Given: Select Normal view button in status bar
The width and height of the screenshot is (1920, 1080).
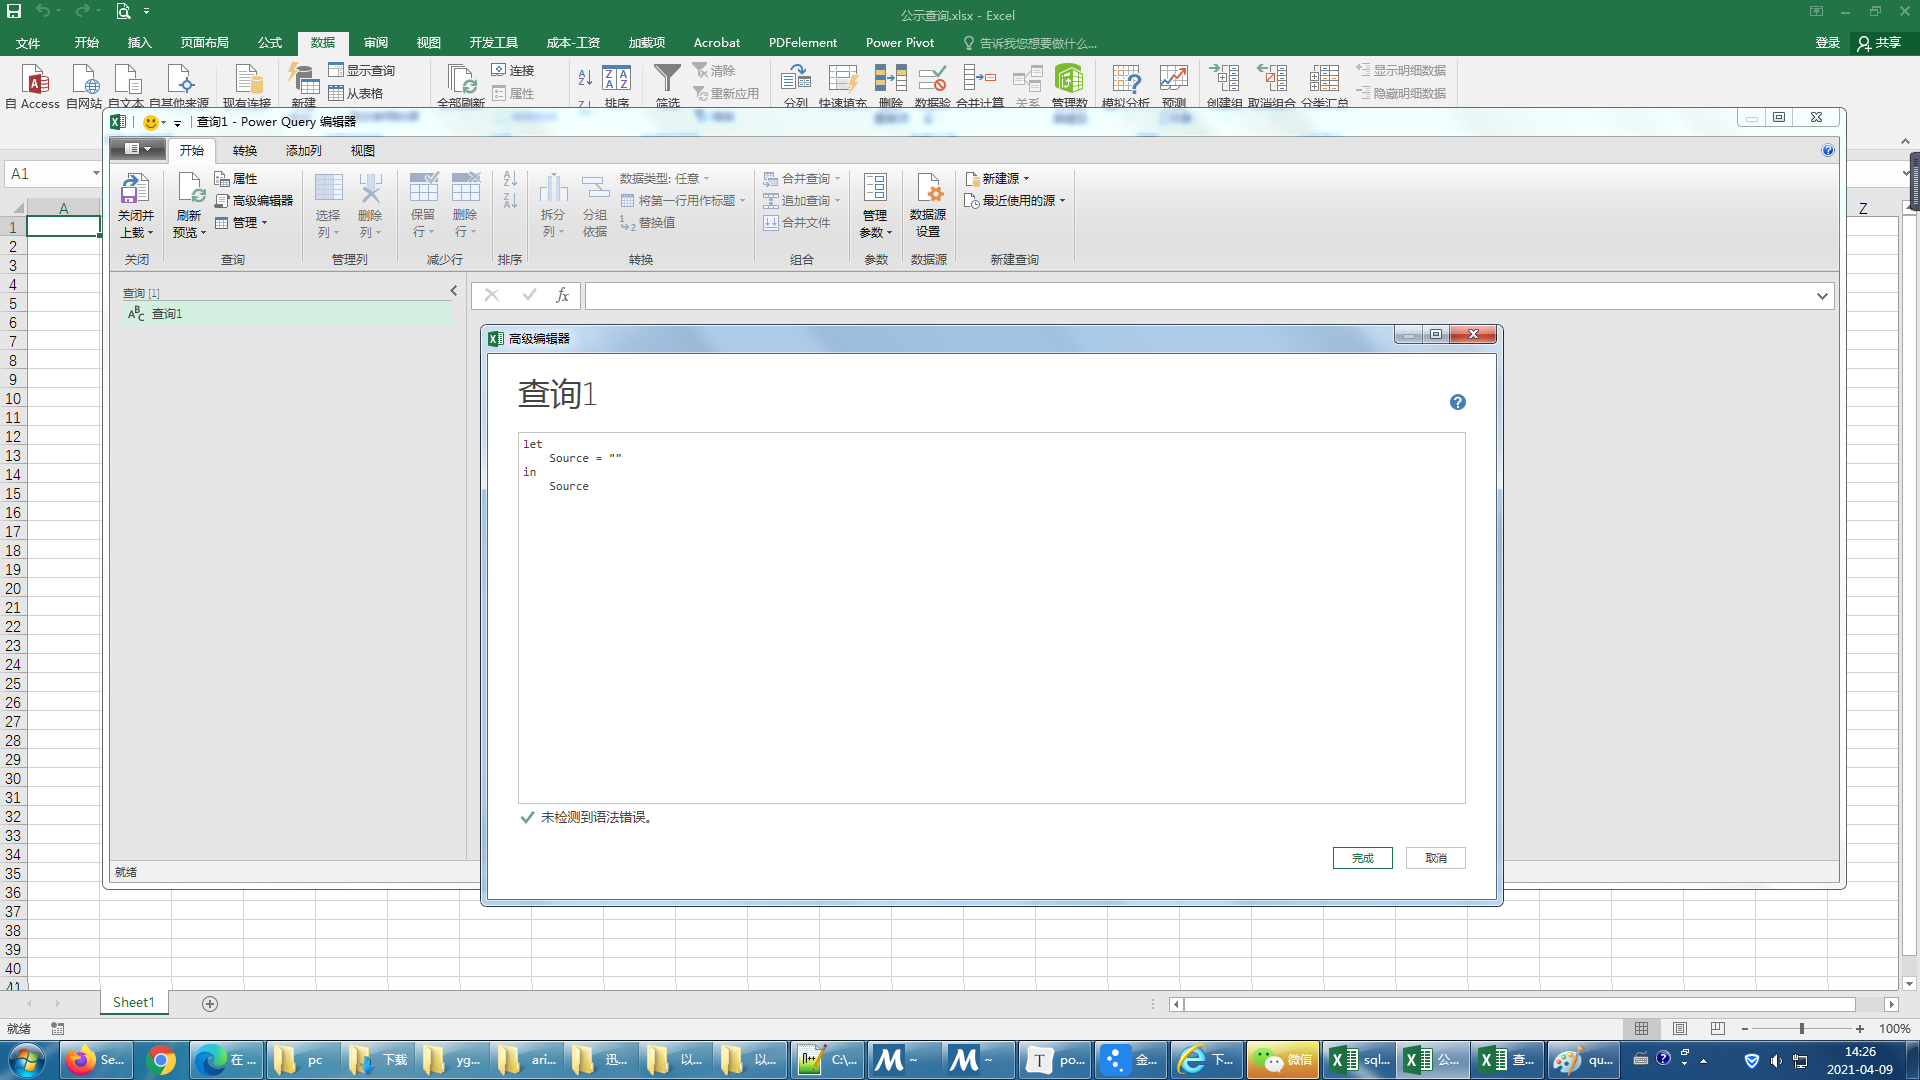Looking at the screenshot, I should pos(1642,1029).
